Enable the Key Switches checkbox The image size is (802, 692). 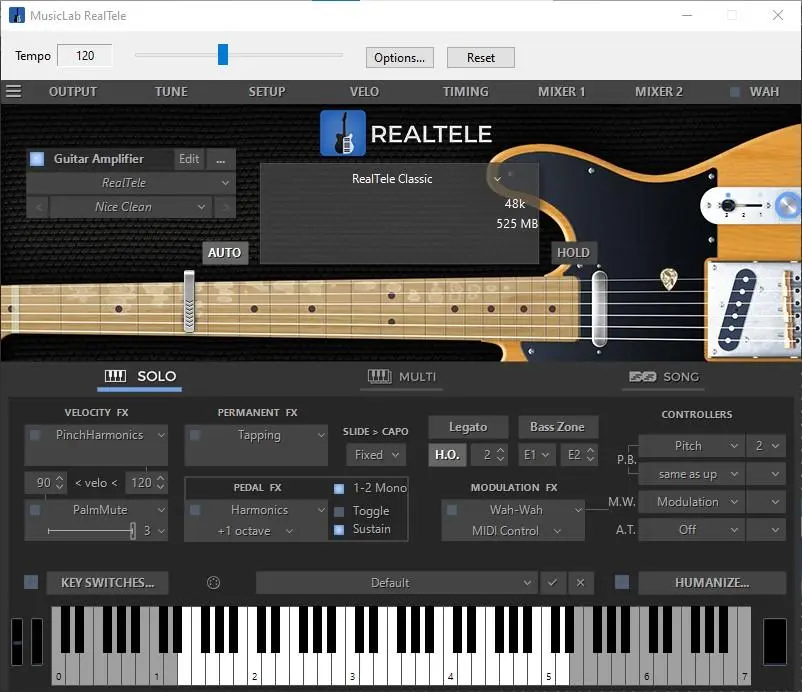pyautogui.click(x=31, y=582)
